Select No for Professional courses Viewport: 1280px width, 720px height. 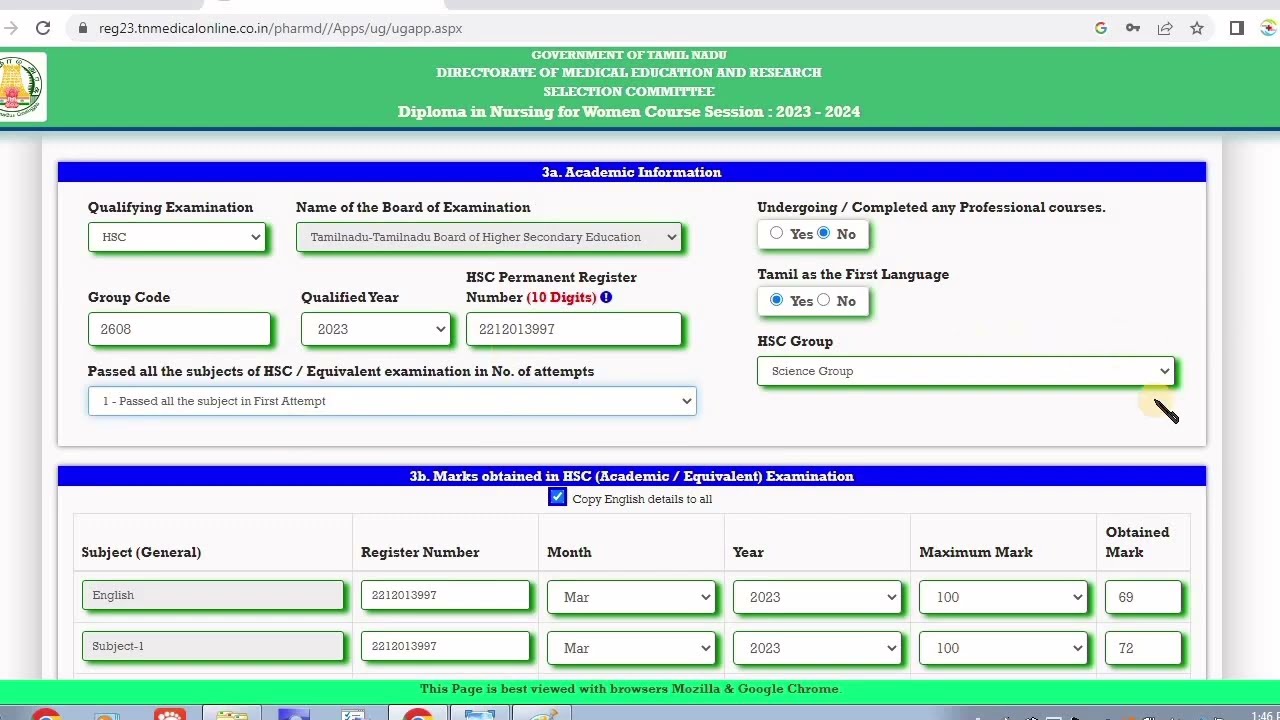click(x=823, y=233)
